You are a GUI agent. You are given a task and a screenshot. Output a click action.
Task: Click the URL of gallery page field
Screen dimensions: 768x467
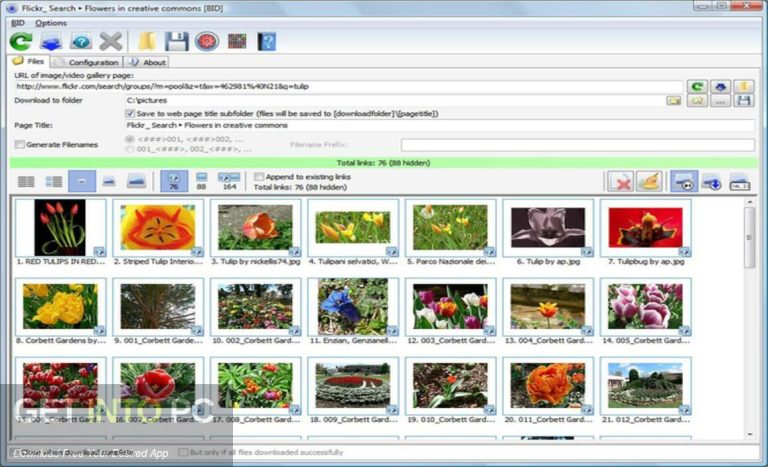click(x=348, y=87)
